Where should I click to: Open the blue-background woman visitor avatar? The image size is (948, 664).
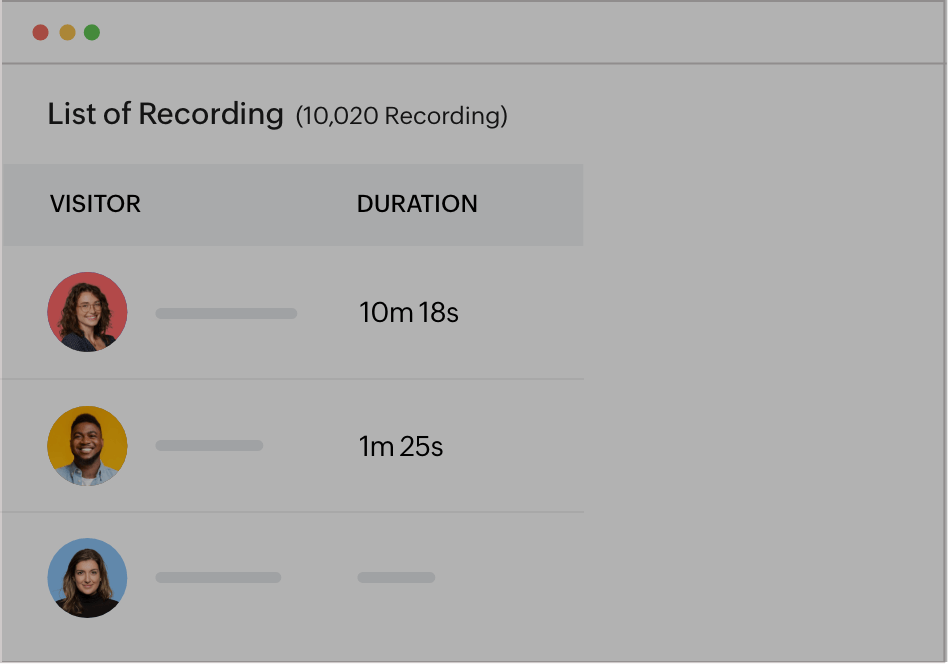coord(87,578)
